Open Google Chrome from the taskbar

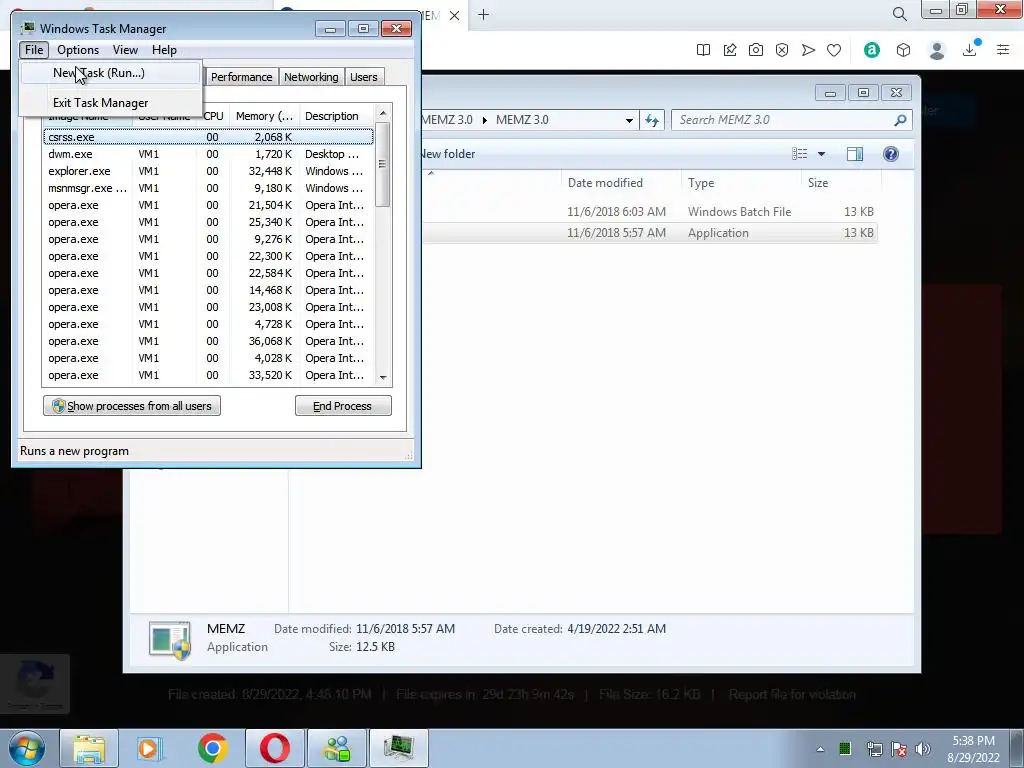click(213, 748)
